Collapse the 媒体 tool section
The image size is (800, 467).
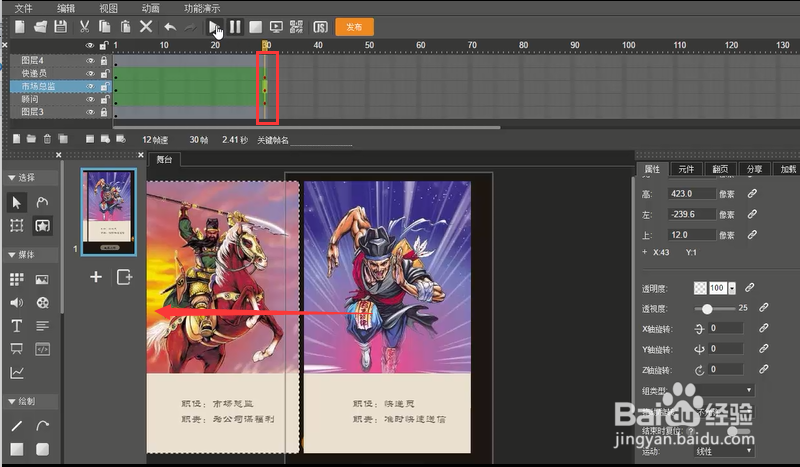(x=11, y=255)
